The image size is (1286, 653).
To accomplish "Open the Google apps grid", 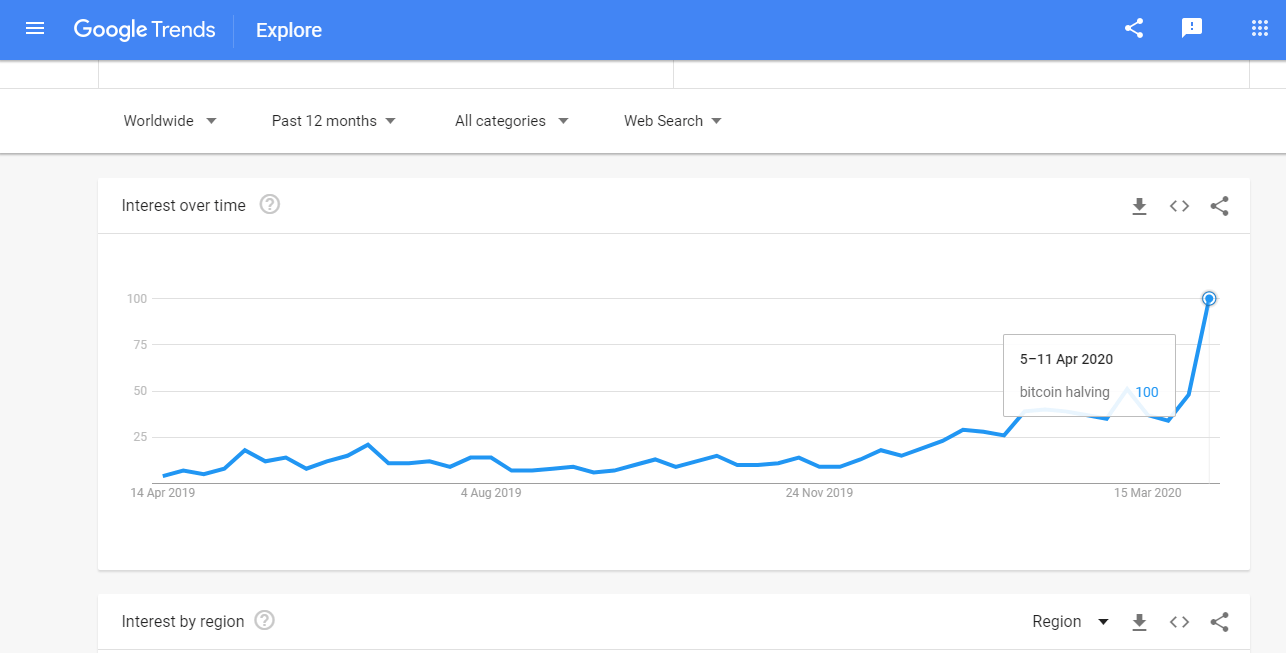I will [1260, 29].
